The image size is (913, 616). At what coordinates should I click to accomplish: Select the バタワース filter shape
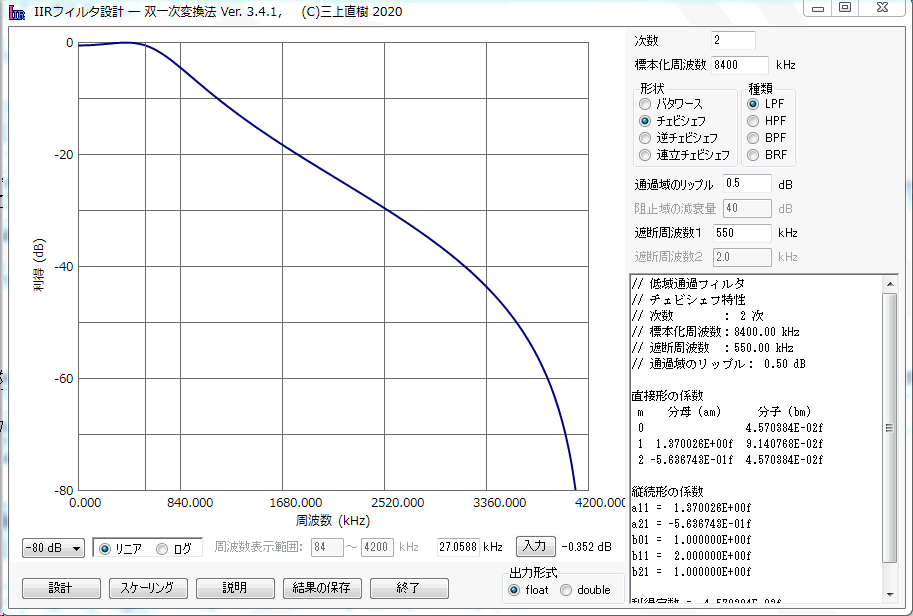(646, 104)
